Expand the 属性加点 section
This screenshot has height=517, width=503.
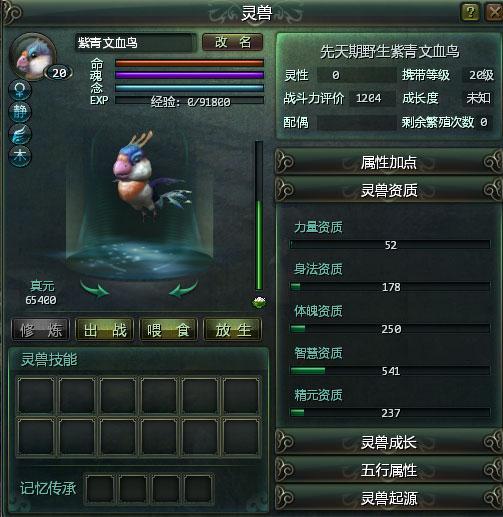tap(388, 162)
